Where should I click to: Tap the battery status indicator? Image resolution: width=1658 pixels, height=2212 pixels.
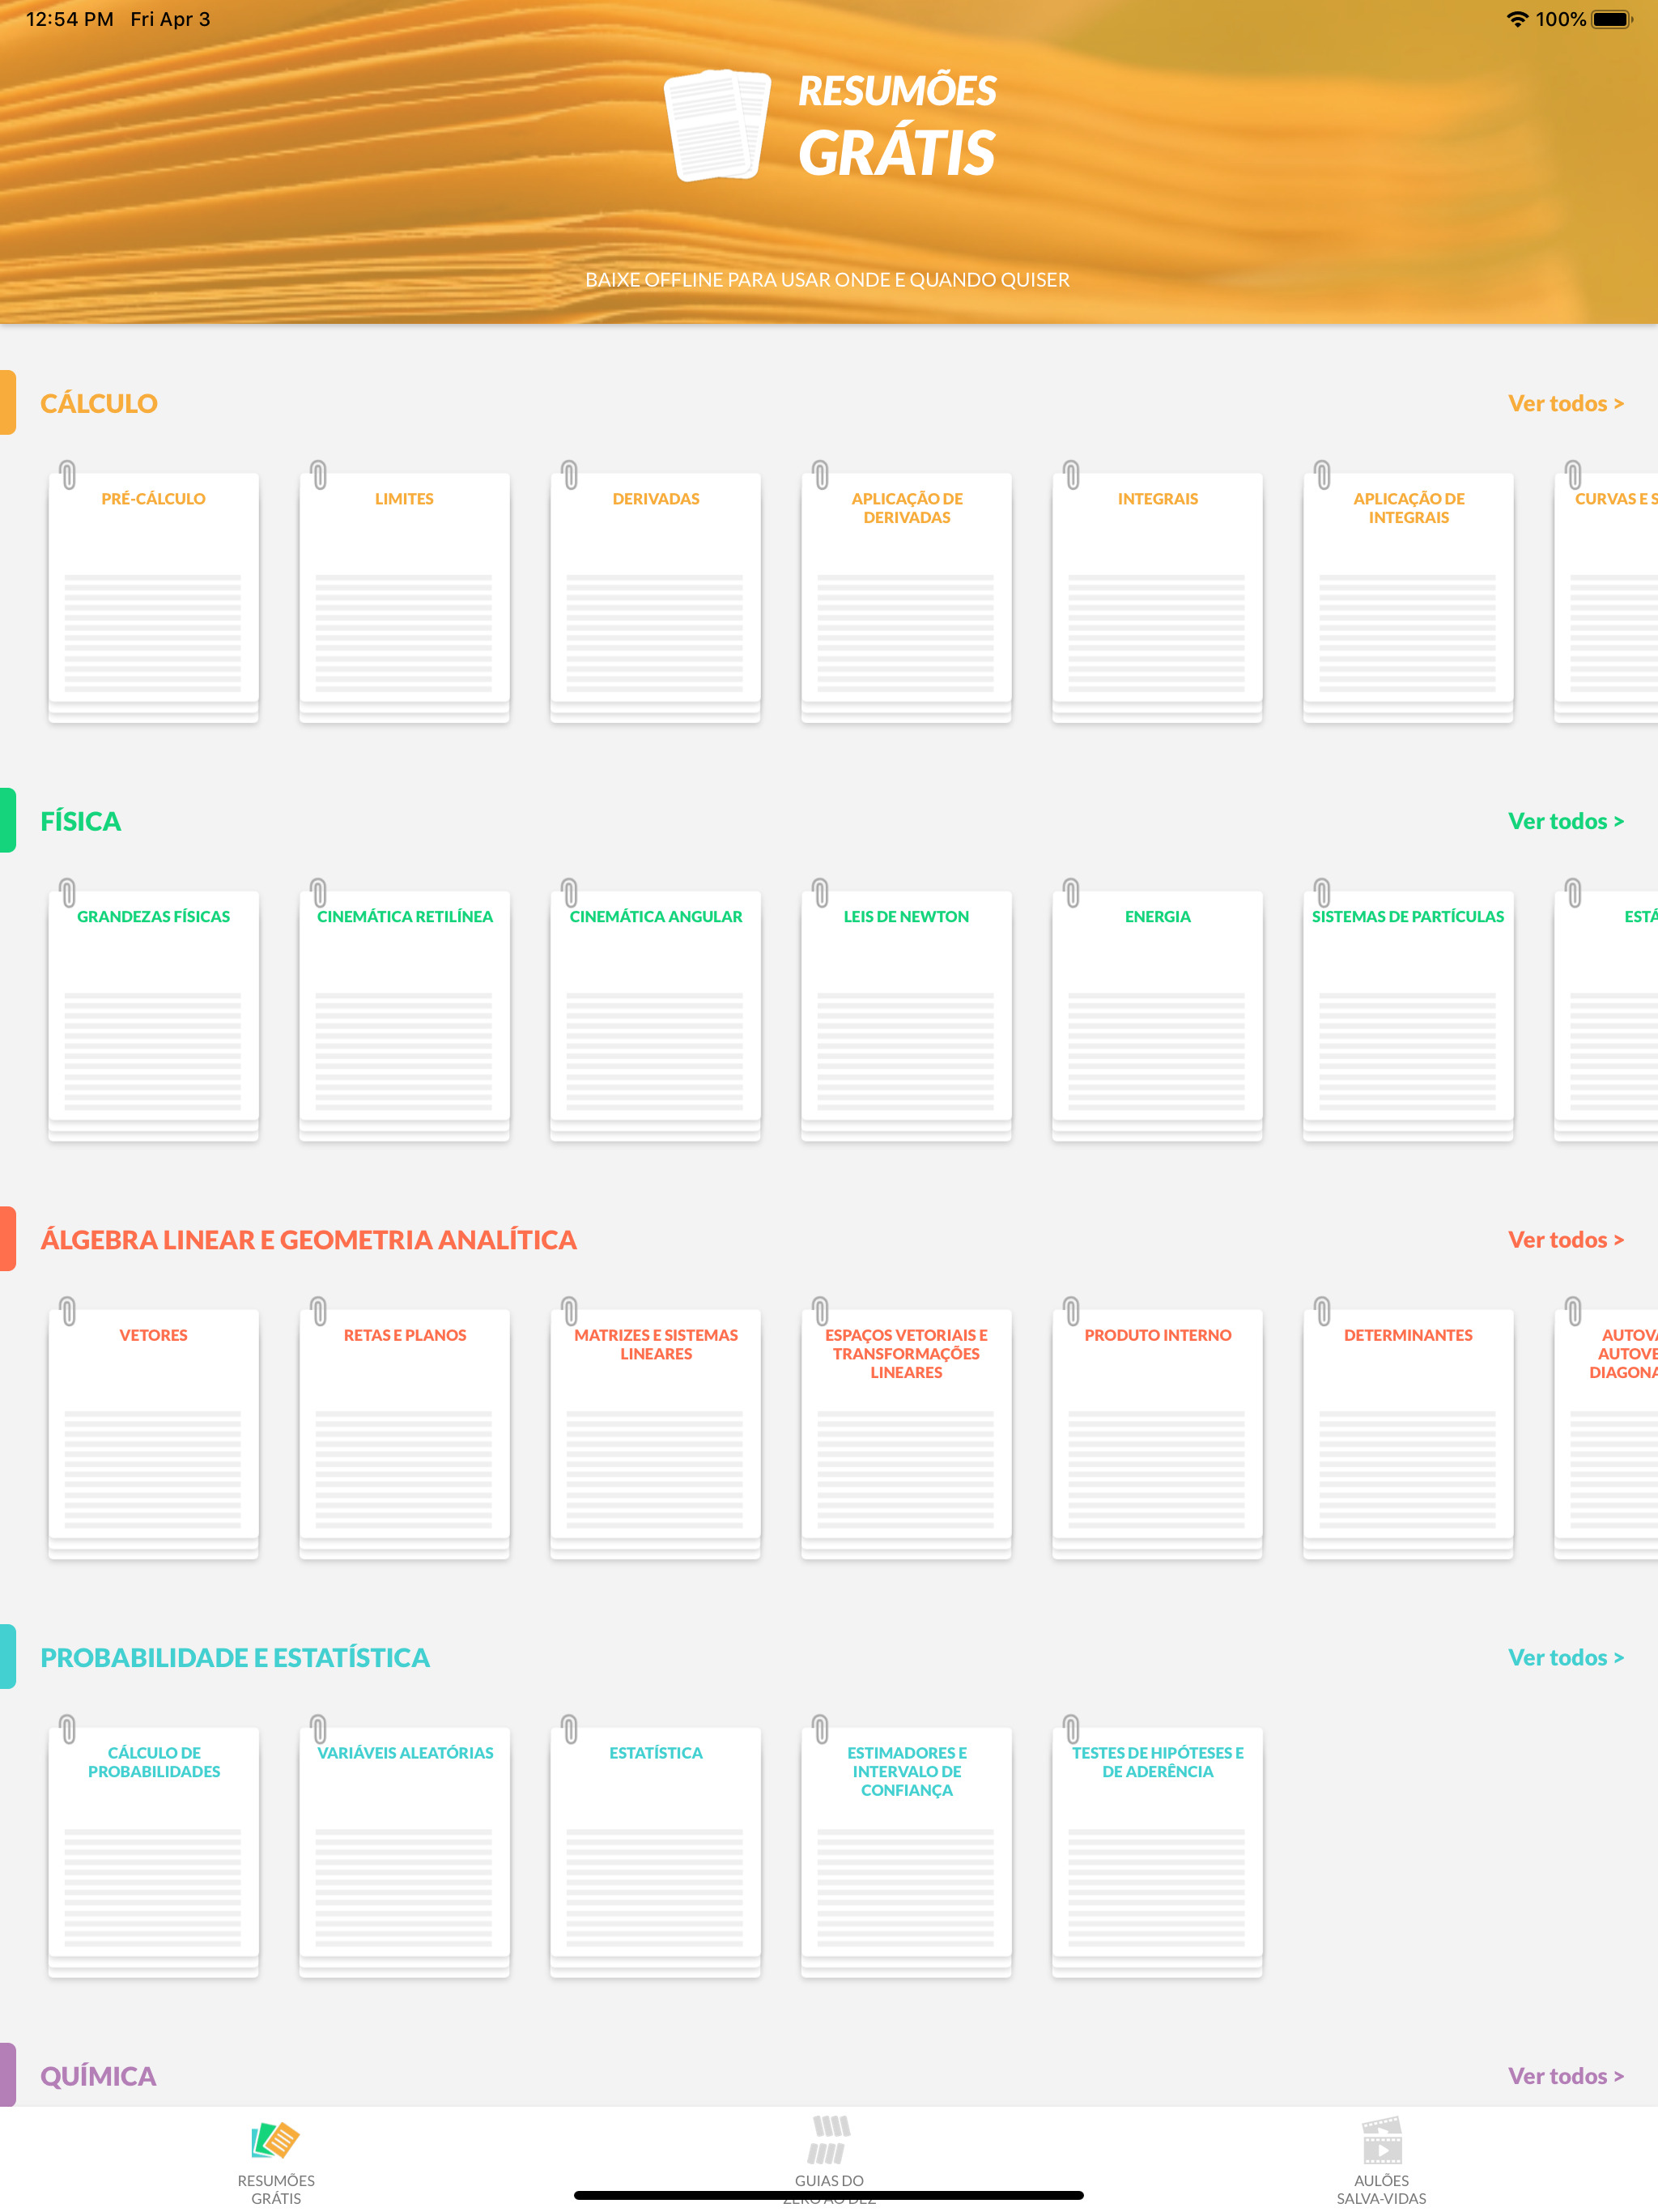[1611, 19]
